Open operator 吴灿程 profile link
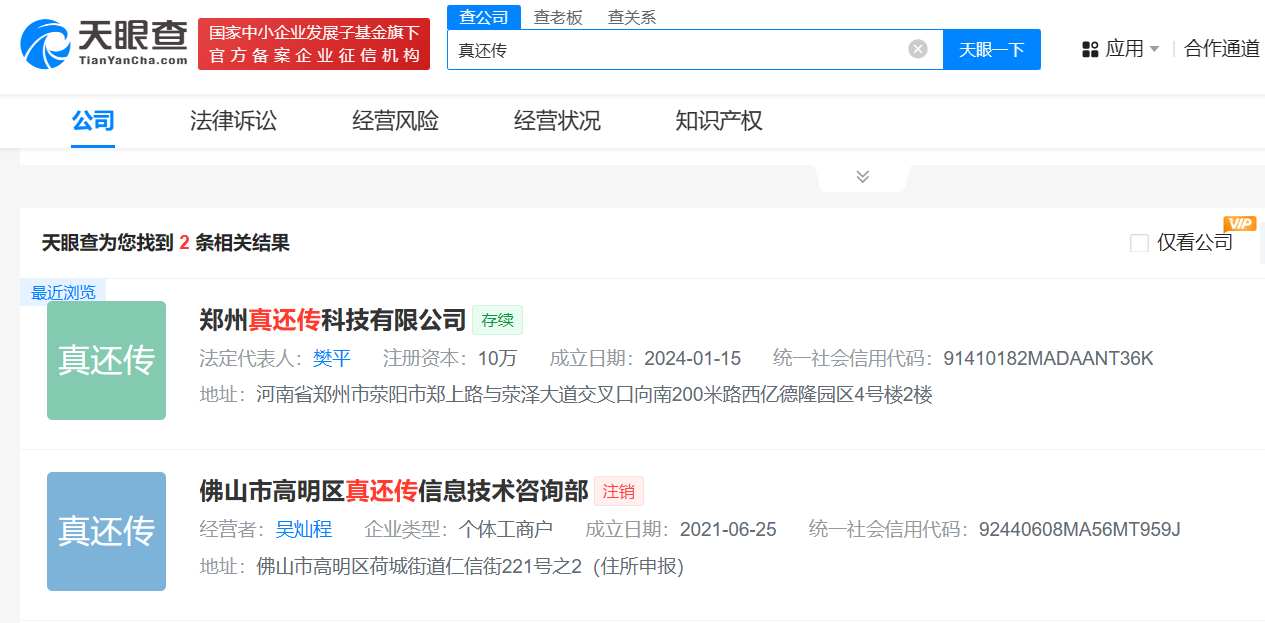The height and width of the screenshot is (623, 1265). [x=304, y=529]
